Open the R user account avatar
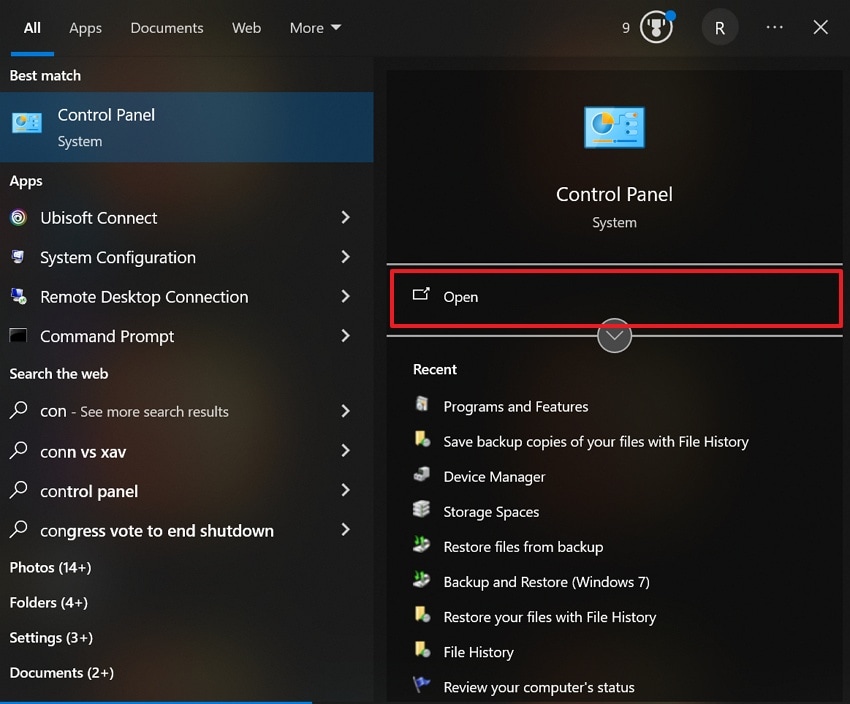The width and height of the screenshot is (850, 704). (x=719, y=28)
